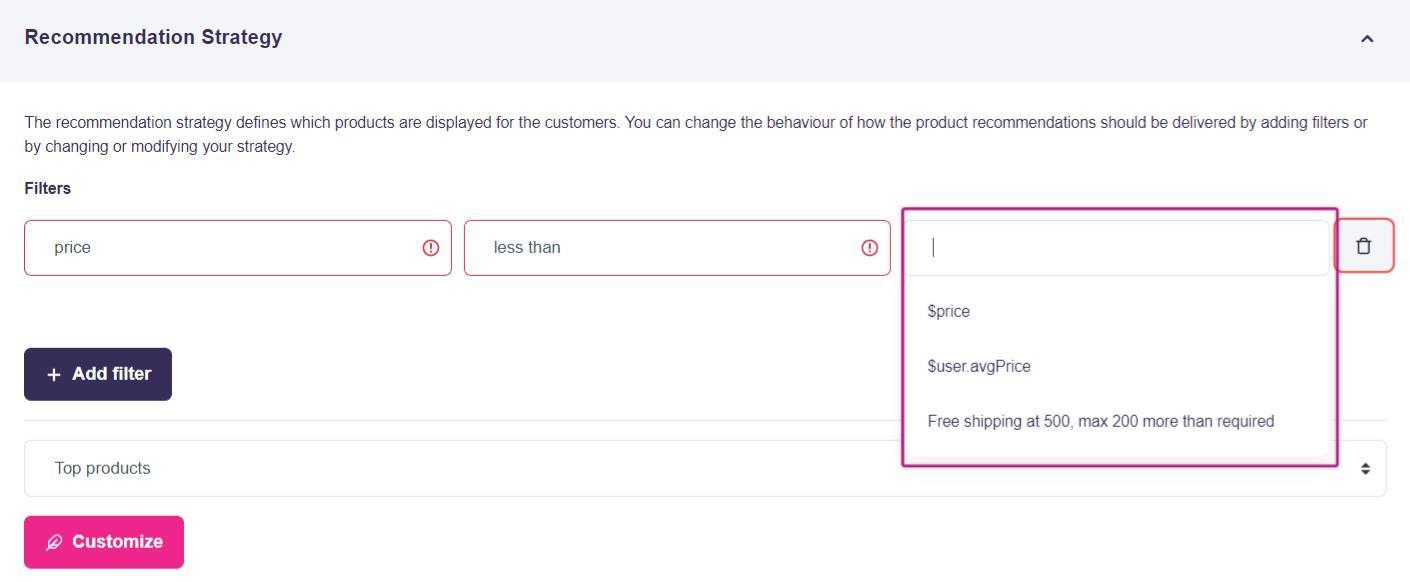Collapse section using the top-right chevron icon
Screen dimensions: 1410x582
(x=1367, y=39)
